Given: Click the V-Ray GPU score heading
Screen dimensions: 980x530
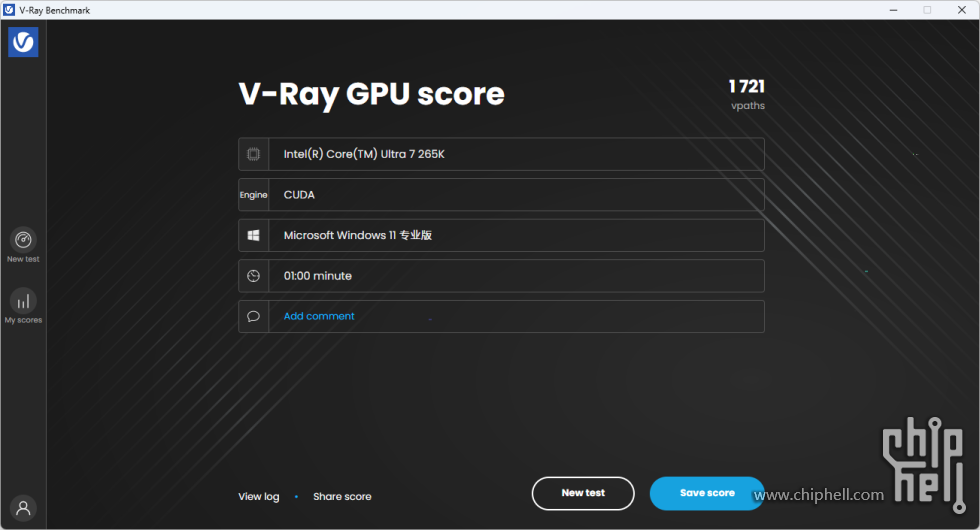Looking at the screenshot, I should tap(371, 94).
